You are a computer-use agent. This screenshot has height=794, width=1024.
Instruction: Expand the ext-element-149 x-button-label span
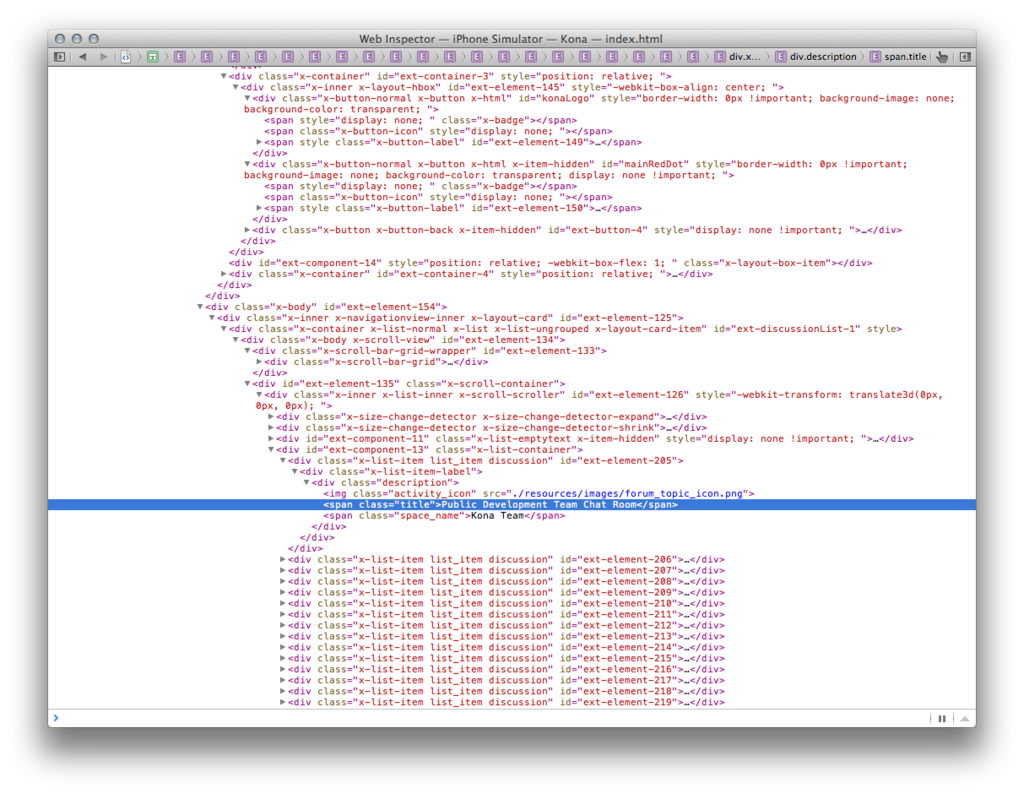point(259,142)
